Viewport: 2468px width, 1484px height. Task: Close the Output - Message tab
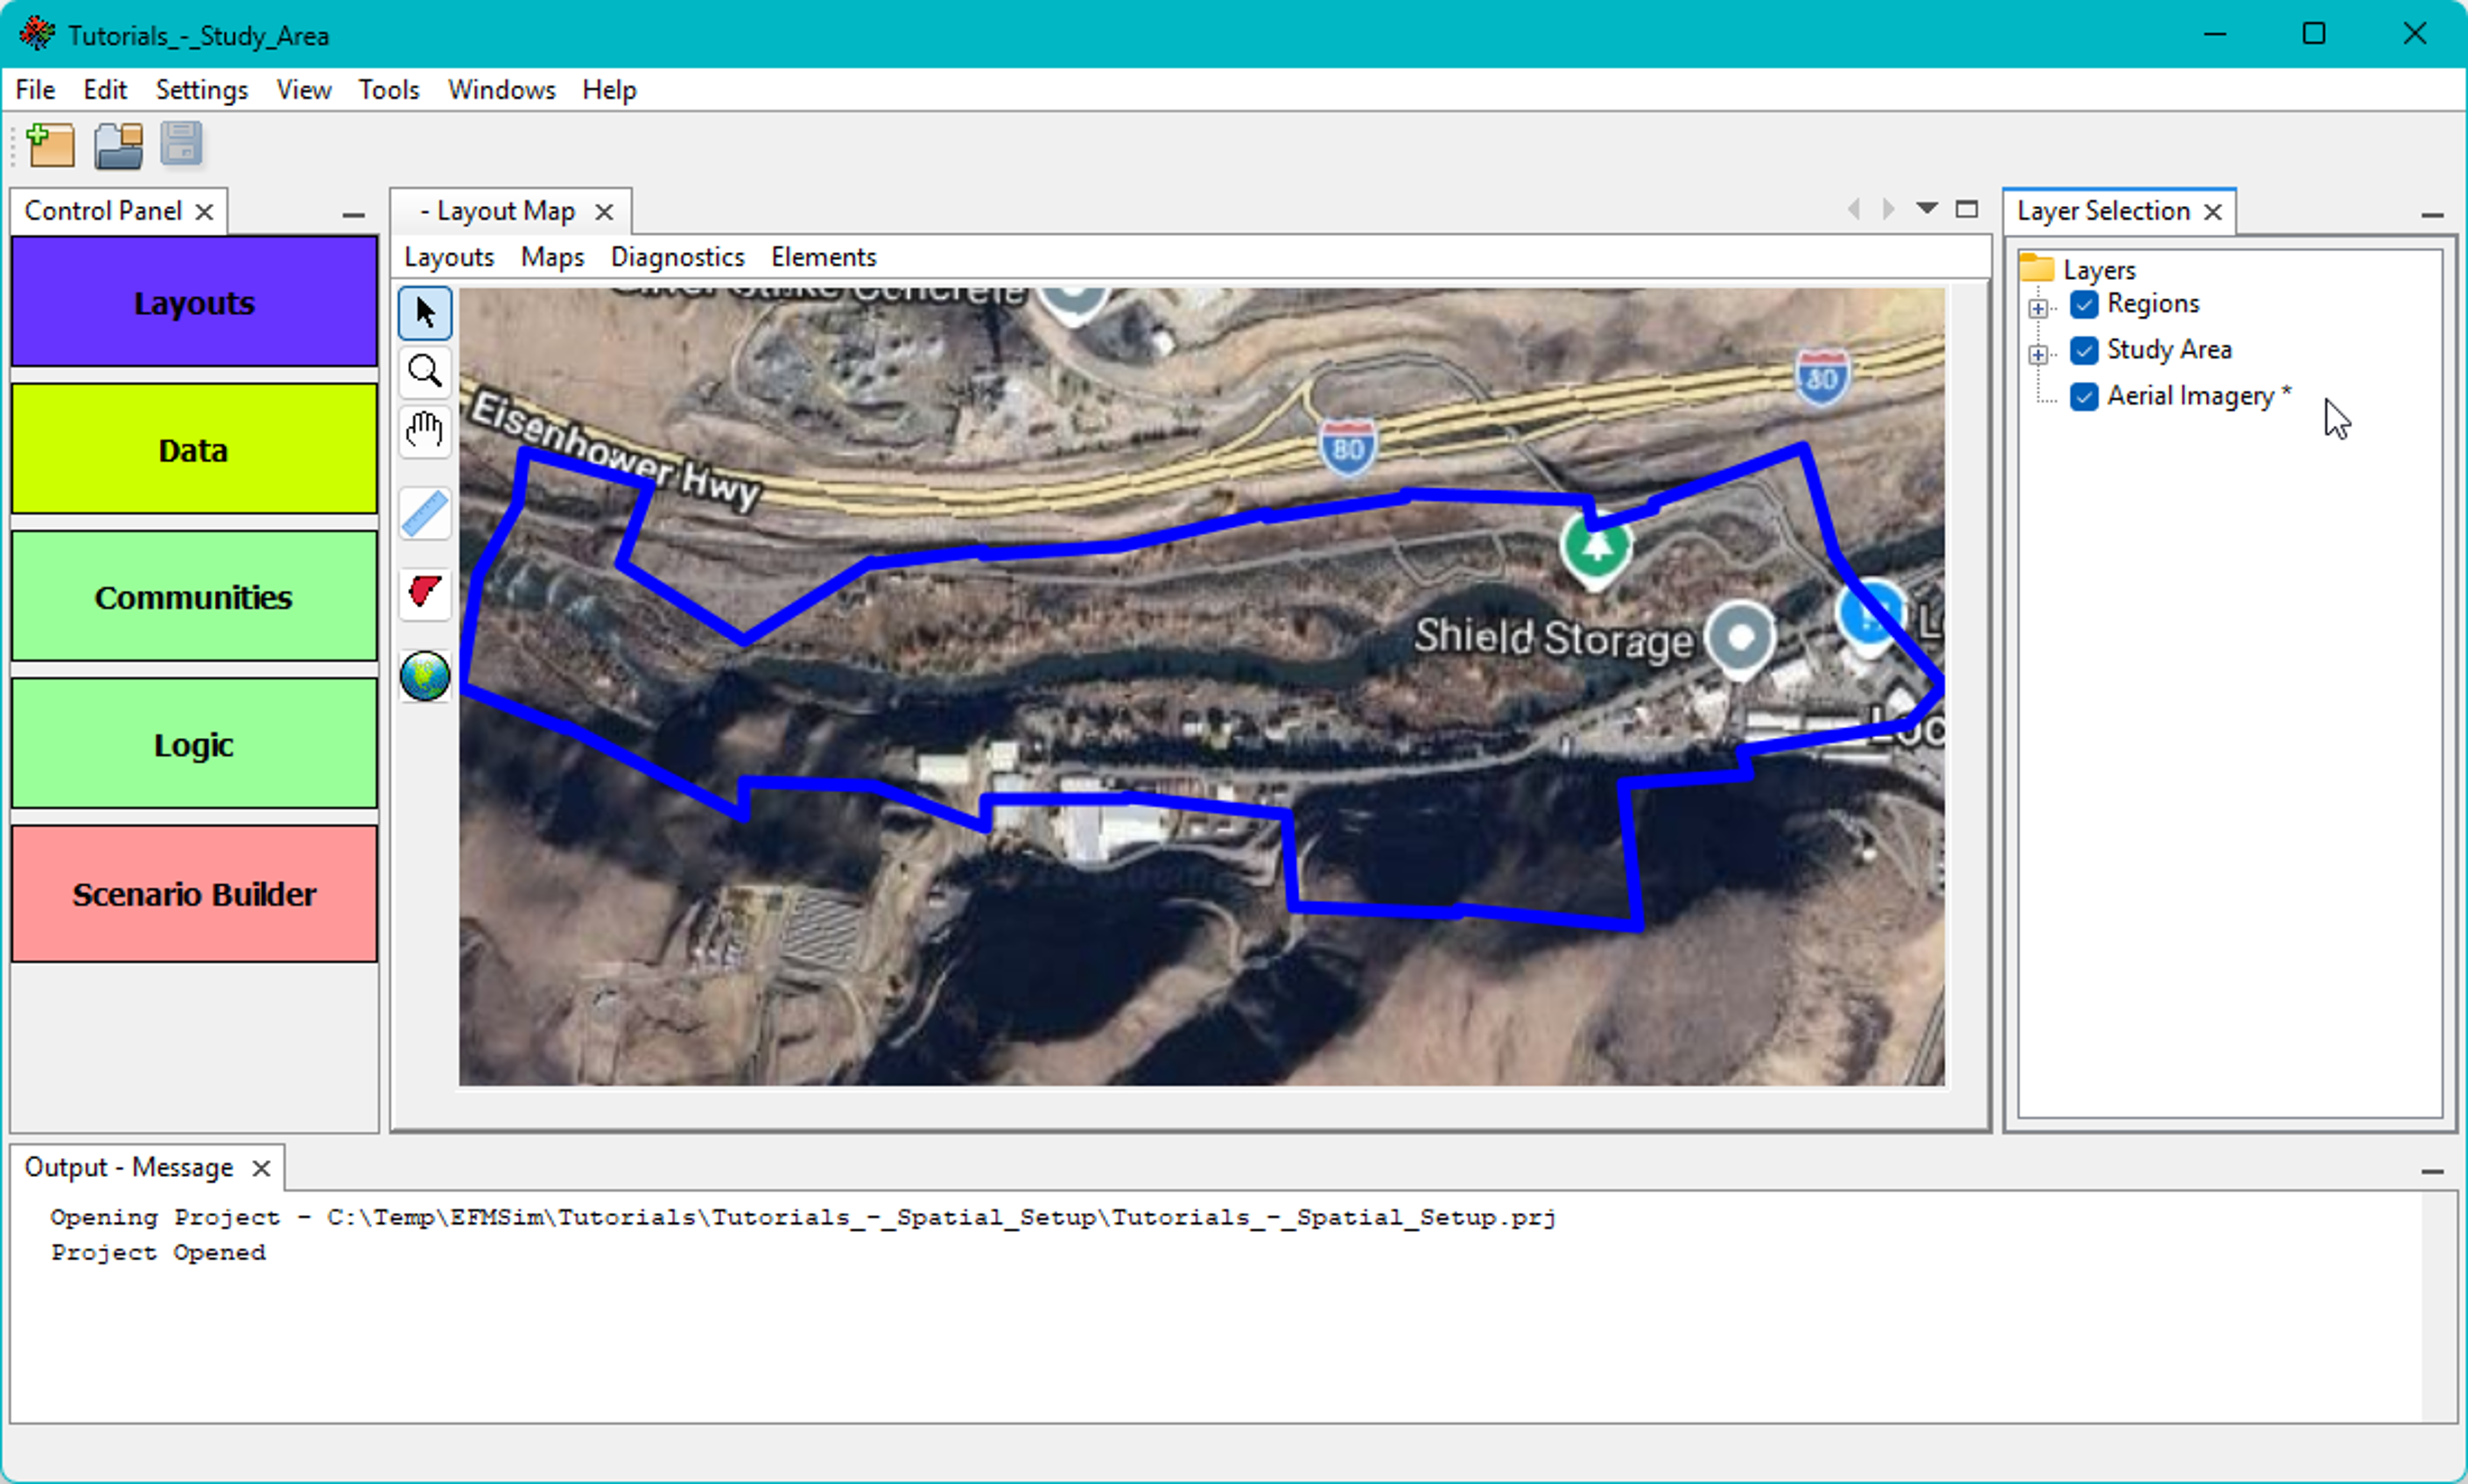point(261,1168)
